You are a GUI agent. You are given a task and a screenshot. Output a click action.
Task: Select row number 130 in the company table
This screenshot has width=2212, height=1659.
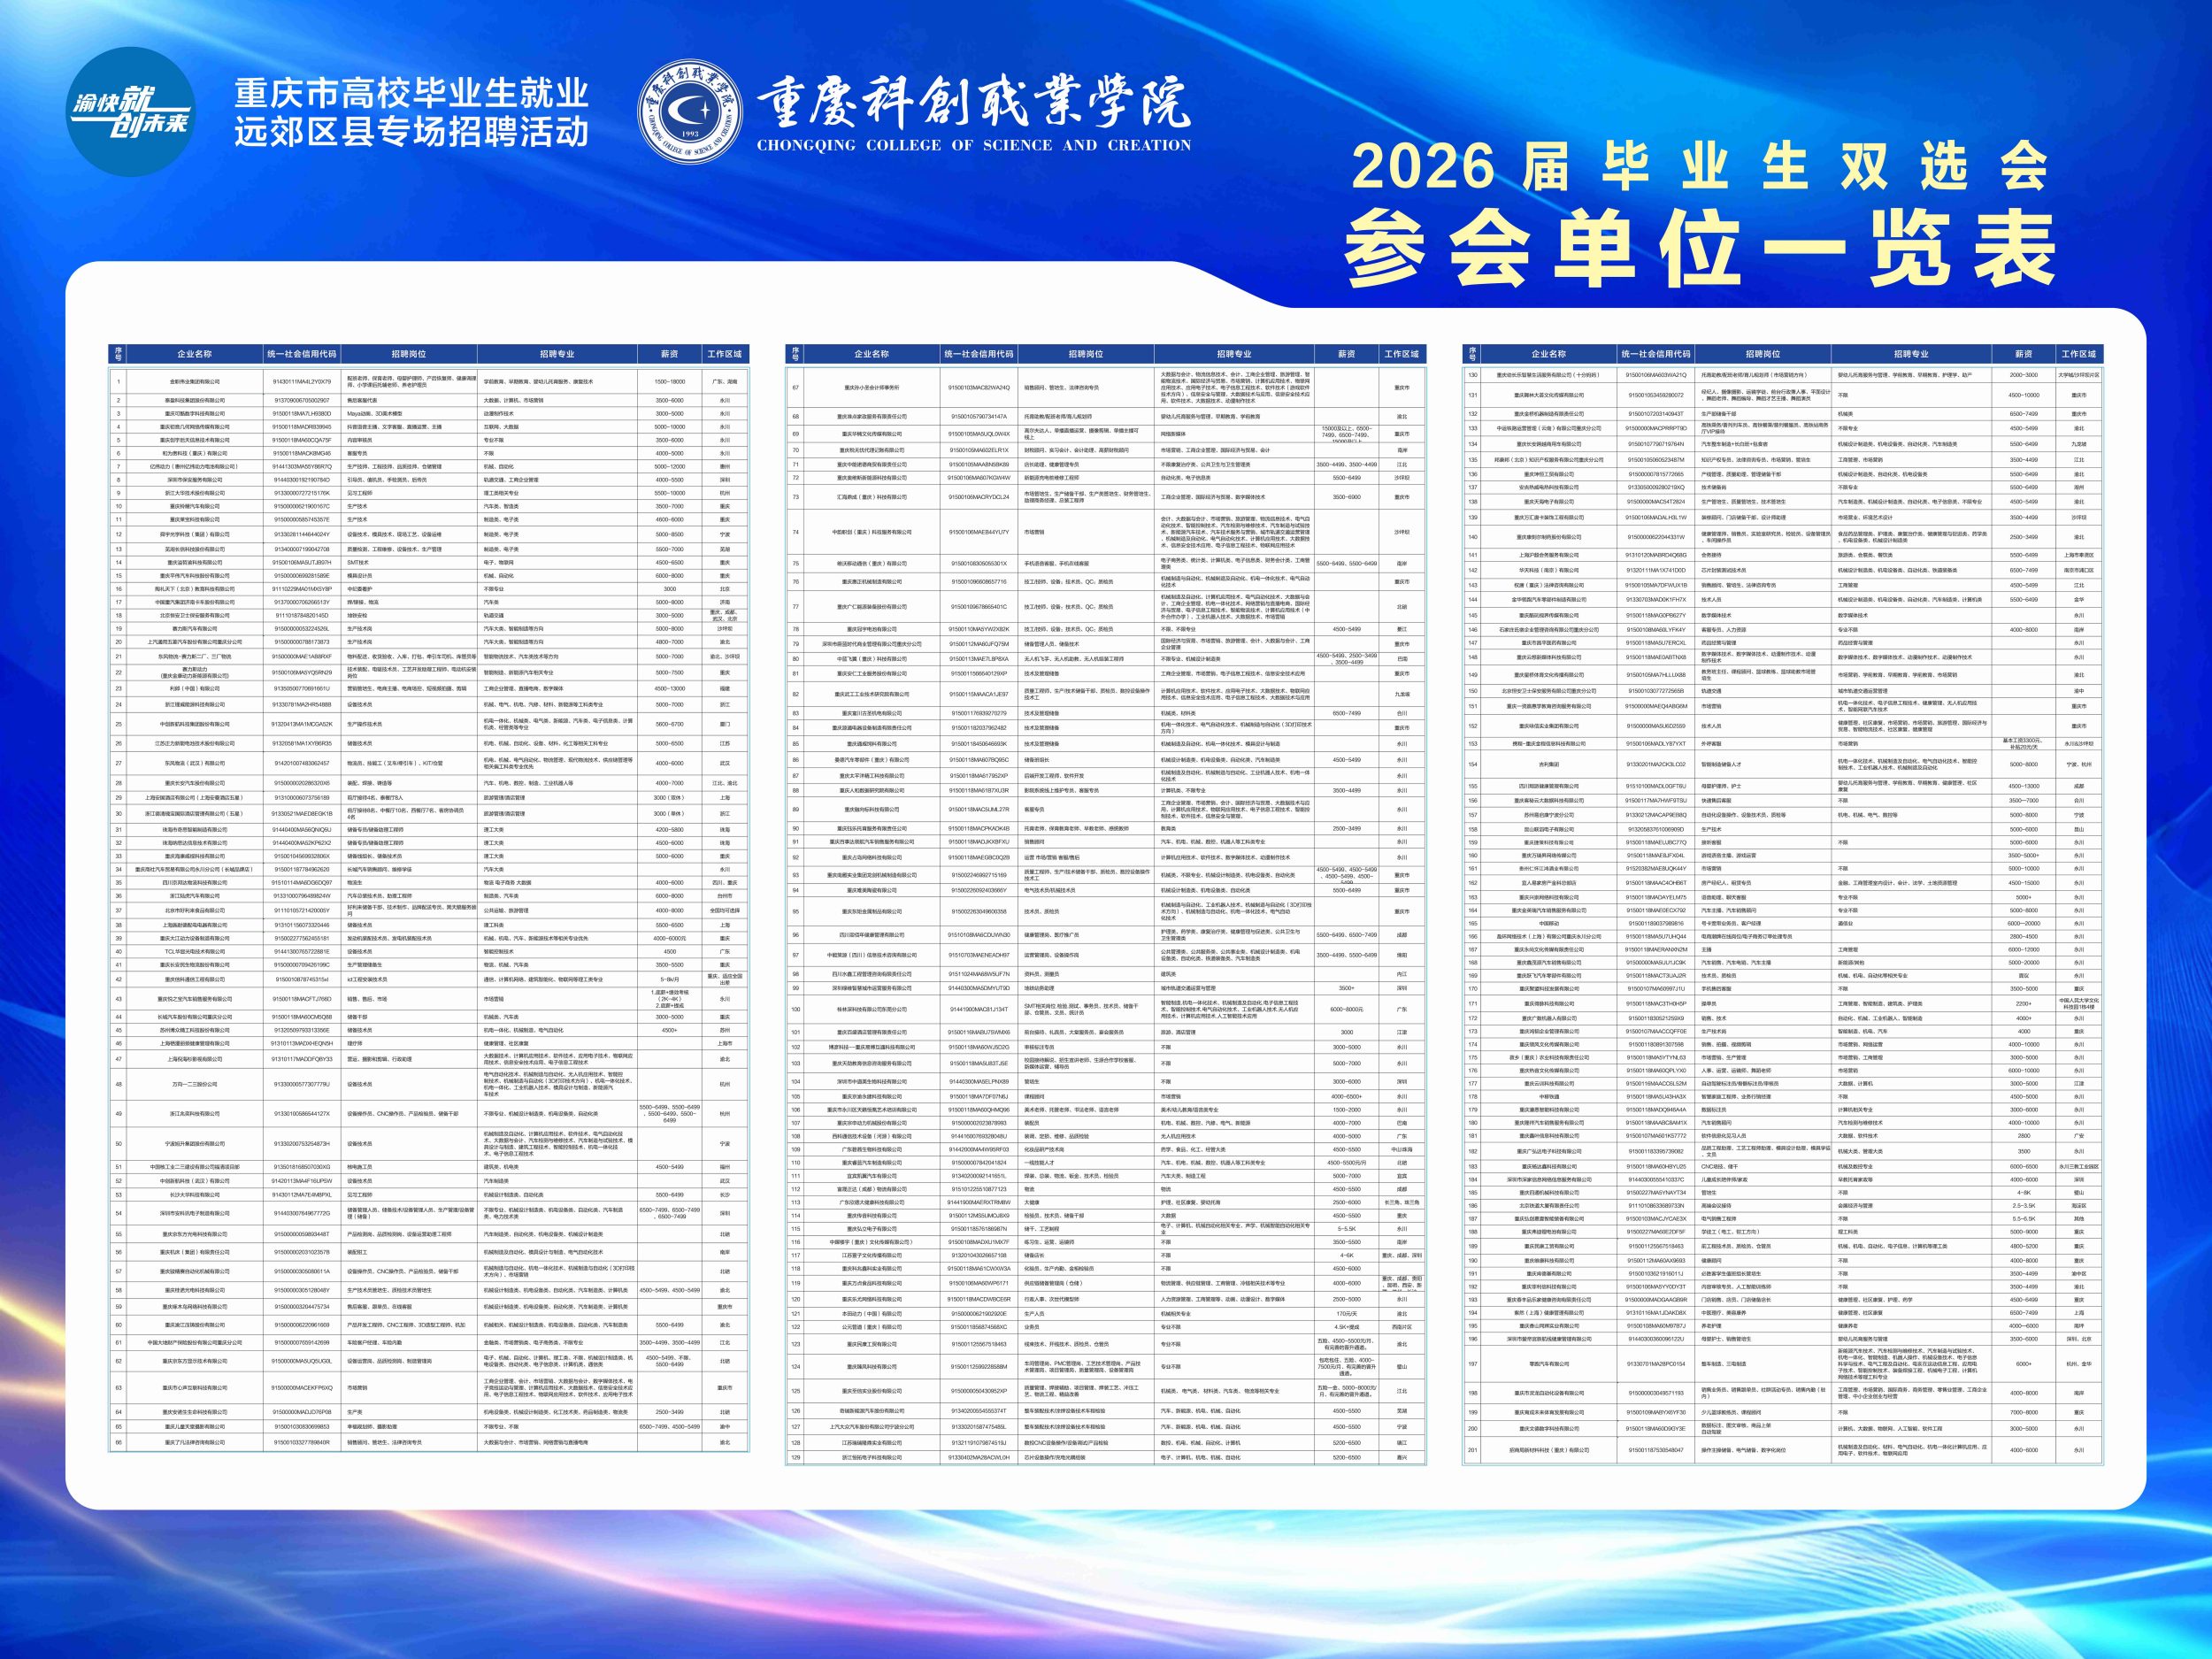click(x=1472, y=375)
